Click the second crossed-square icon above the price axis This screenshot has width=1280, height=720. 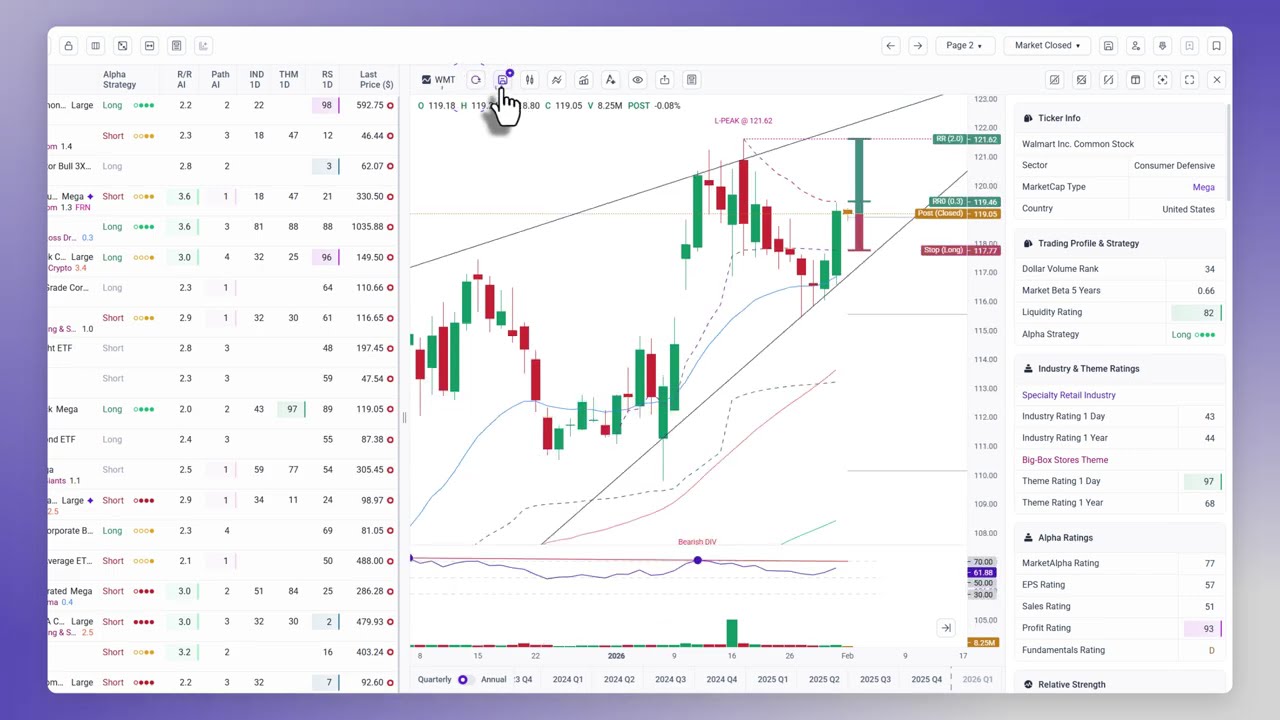[x=1081, y=80]
